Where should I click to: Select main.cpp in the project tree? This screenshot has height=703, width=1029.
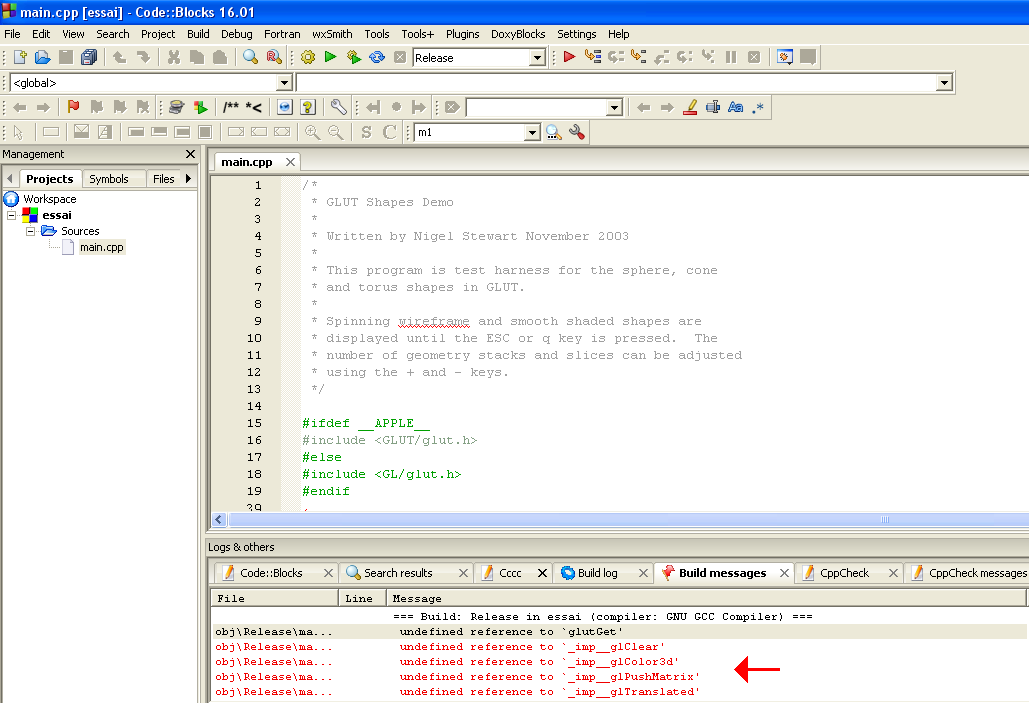pos(102,247)
